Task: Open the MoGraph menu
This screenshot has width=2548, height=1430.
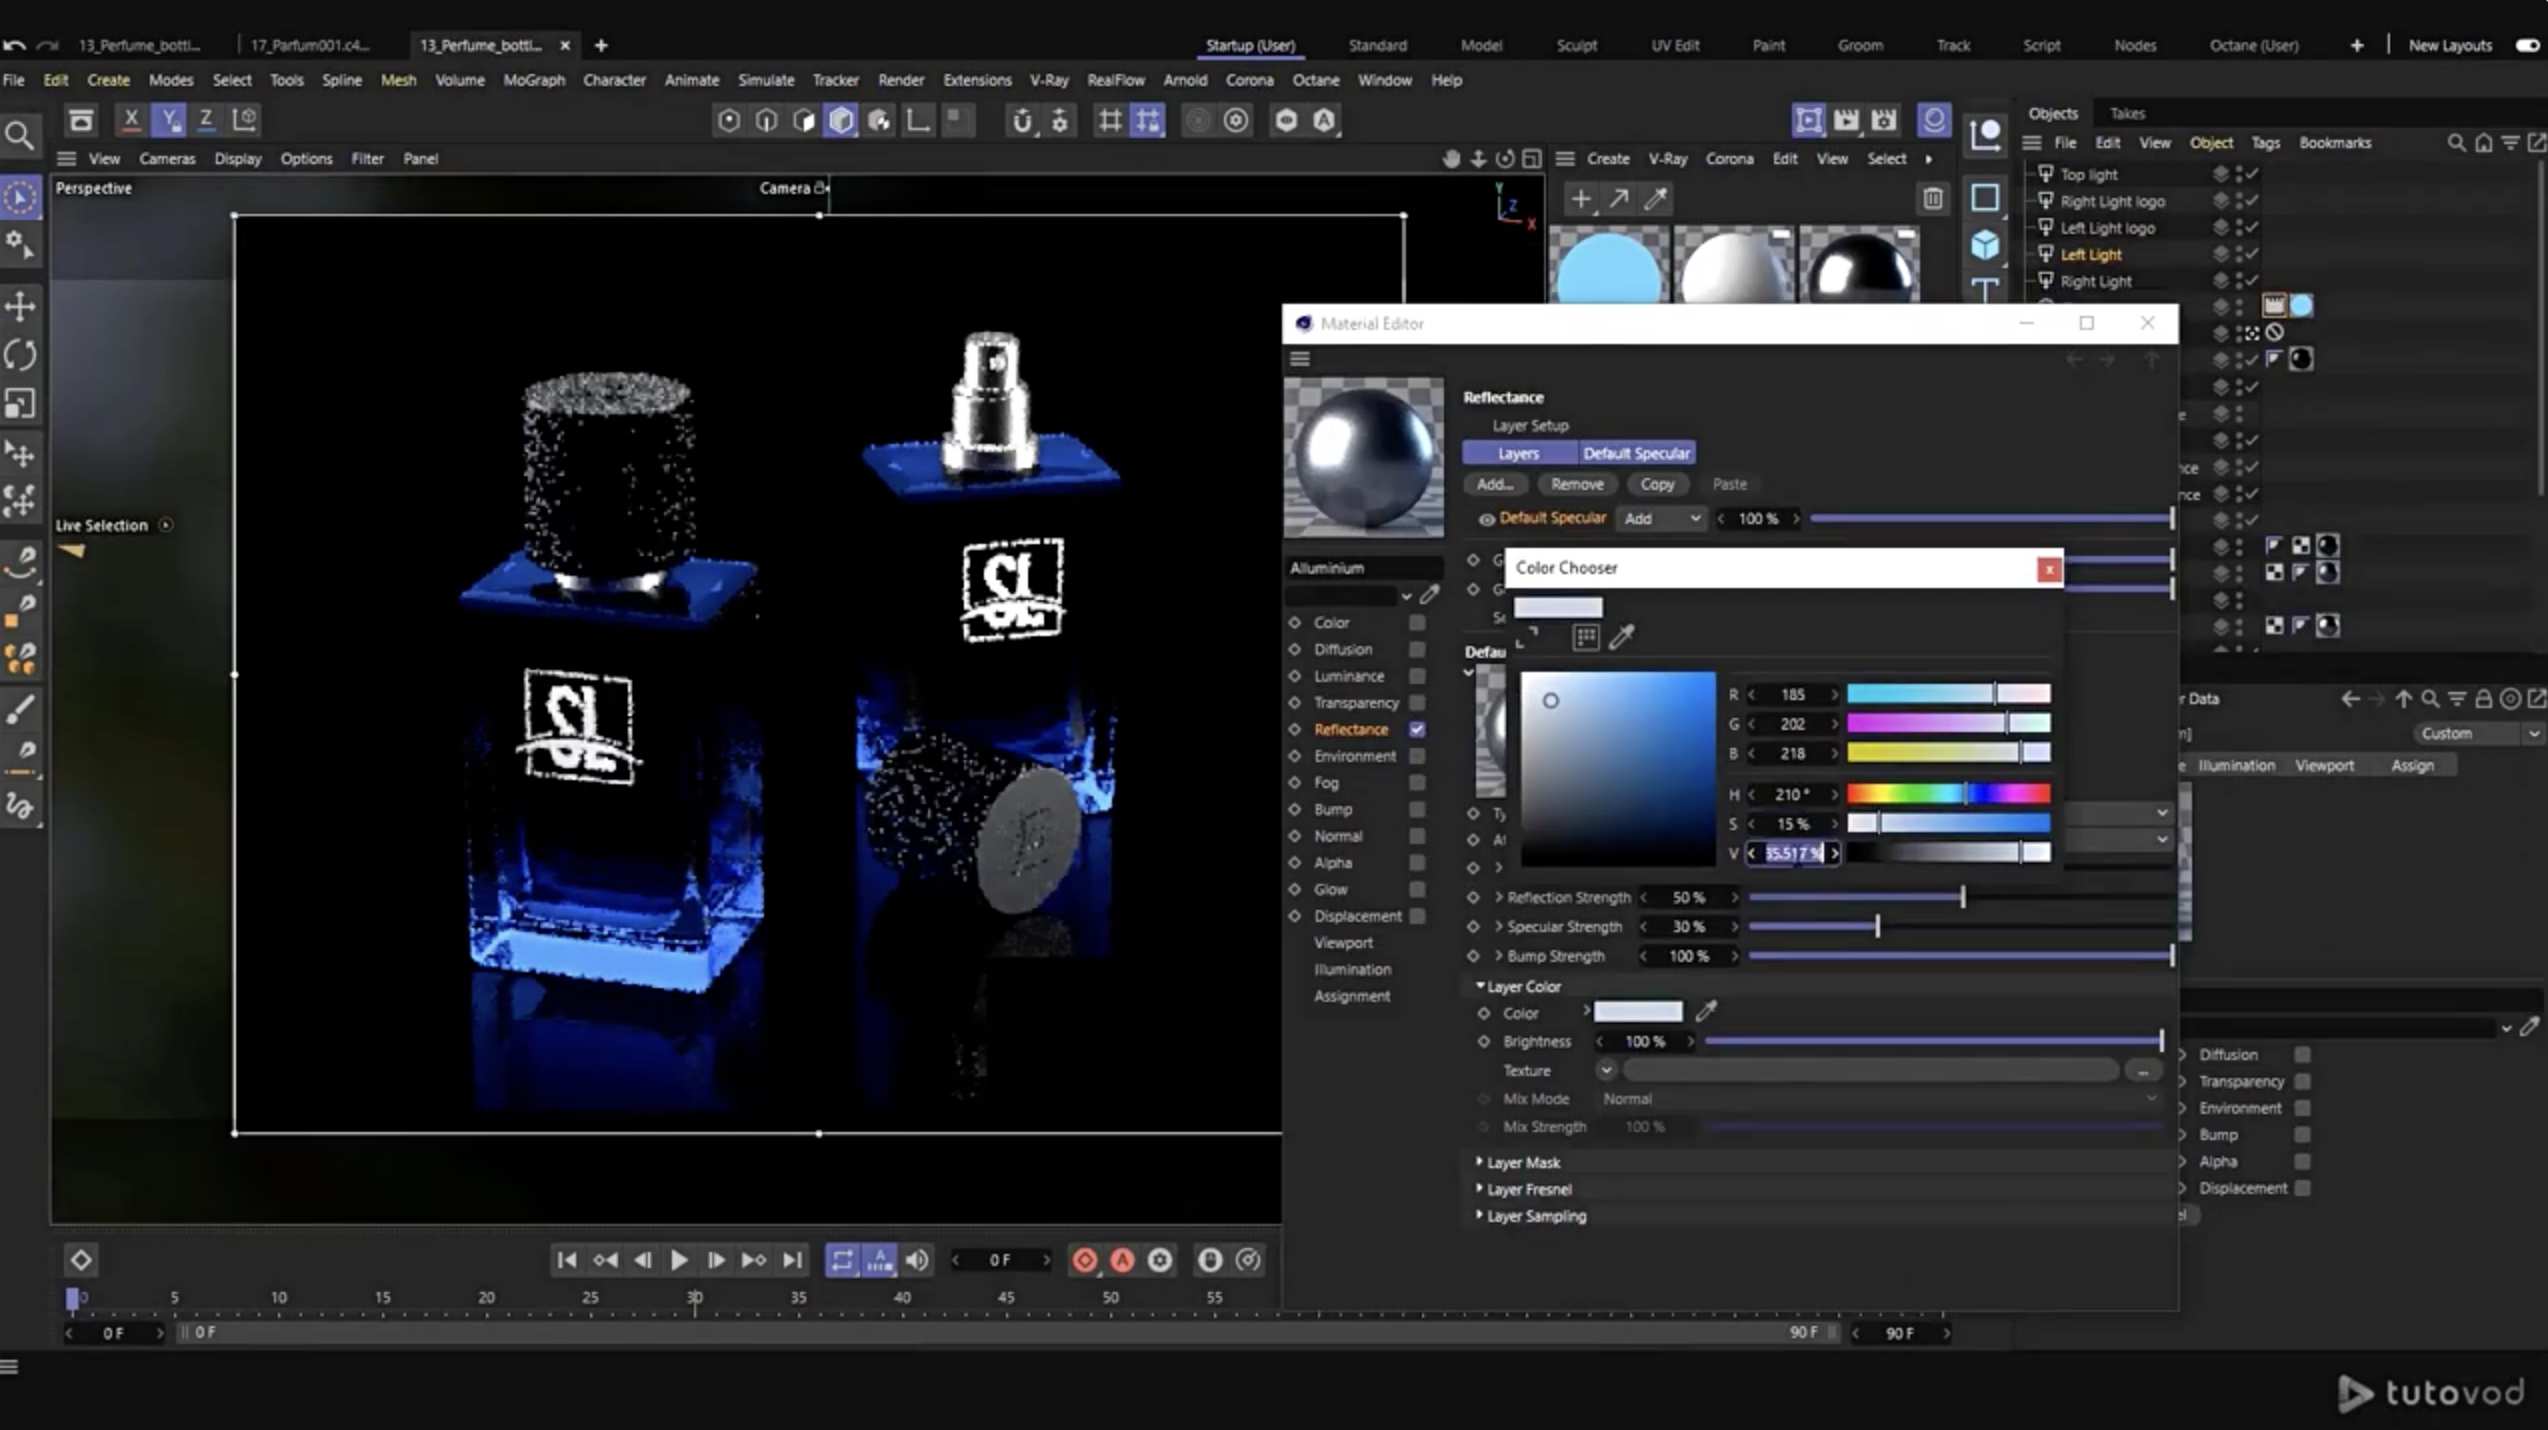Action: [x=533, y=80]
